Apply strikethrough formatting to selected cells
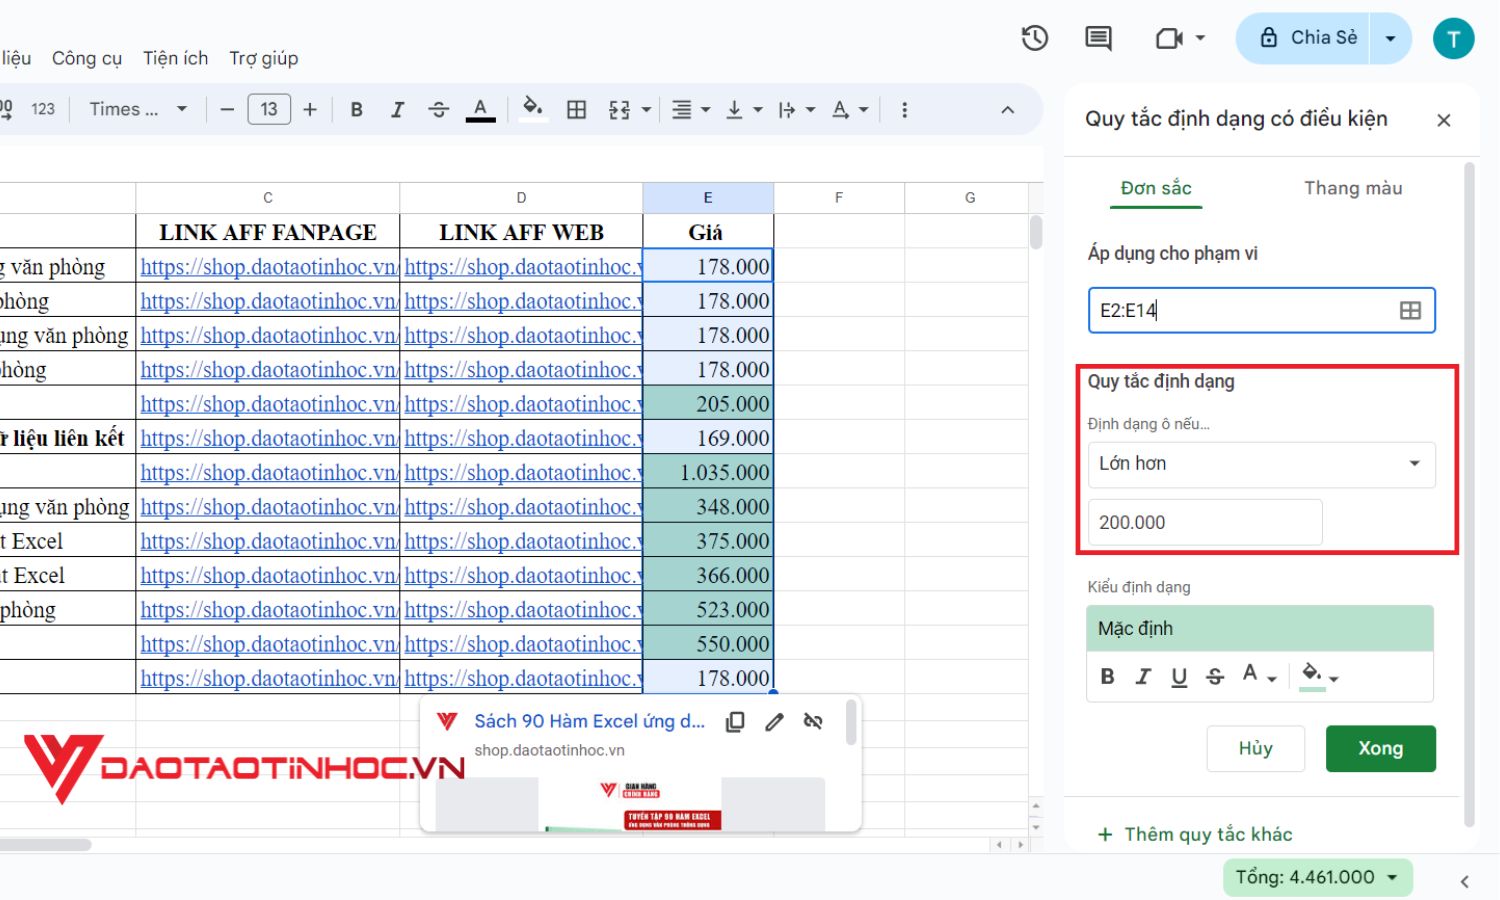This screenshot has width=1500, height=900. pyautogui.click(x=439, y=109)
